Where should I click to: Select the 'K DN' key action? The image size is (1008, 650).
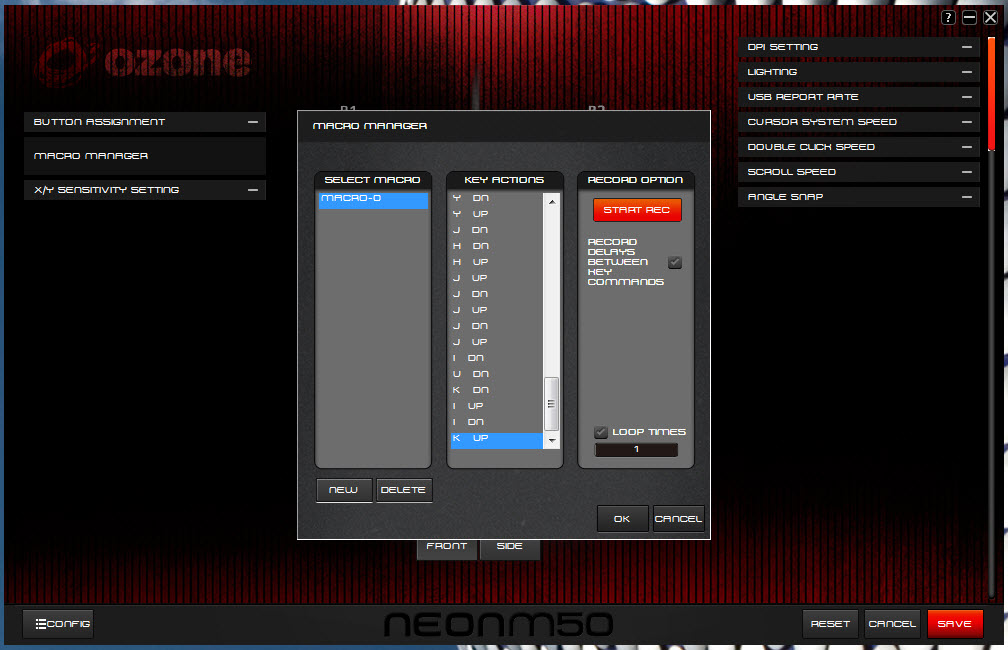pos(497,390)
